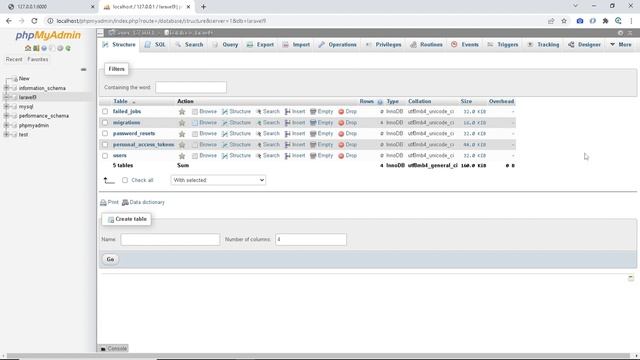Expand the test database node
The image size is (640, 360).
coord(6,135)
